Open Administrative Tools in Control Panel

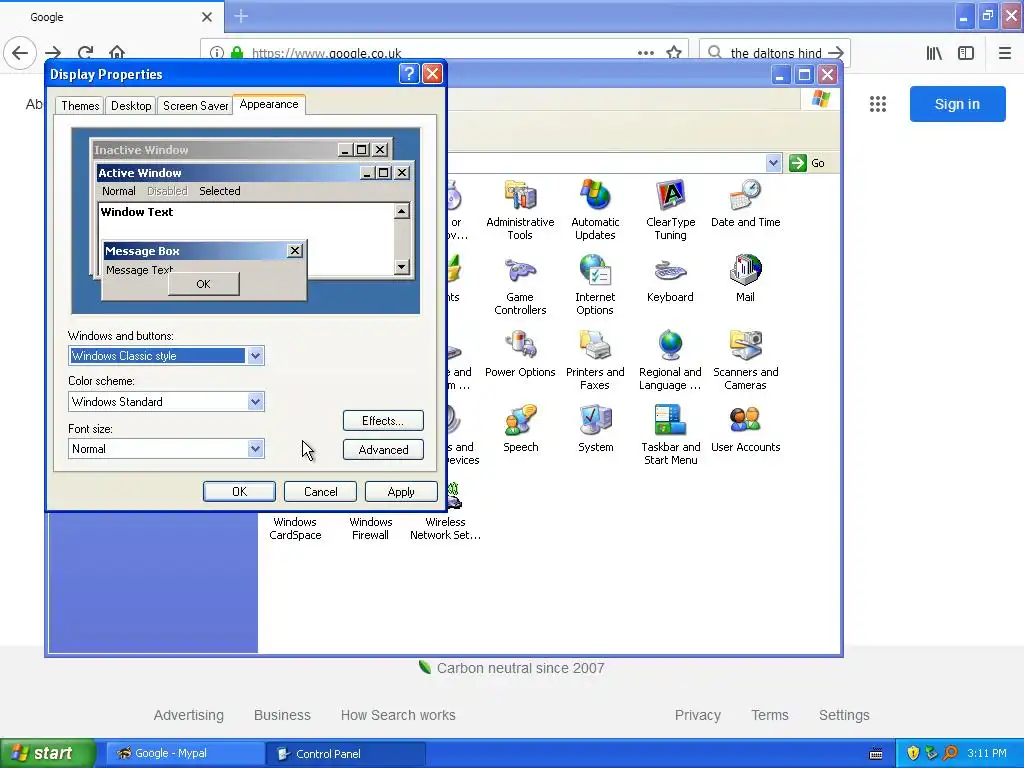click(x=520, y=210)
